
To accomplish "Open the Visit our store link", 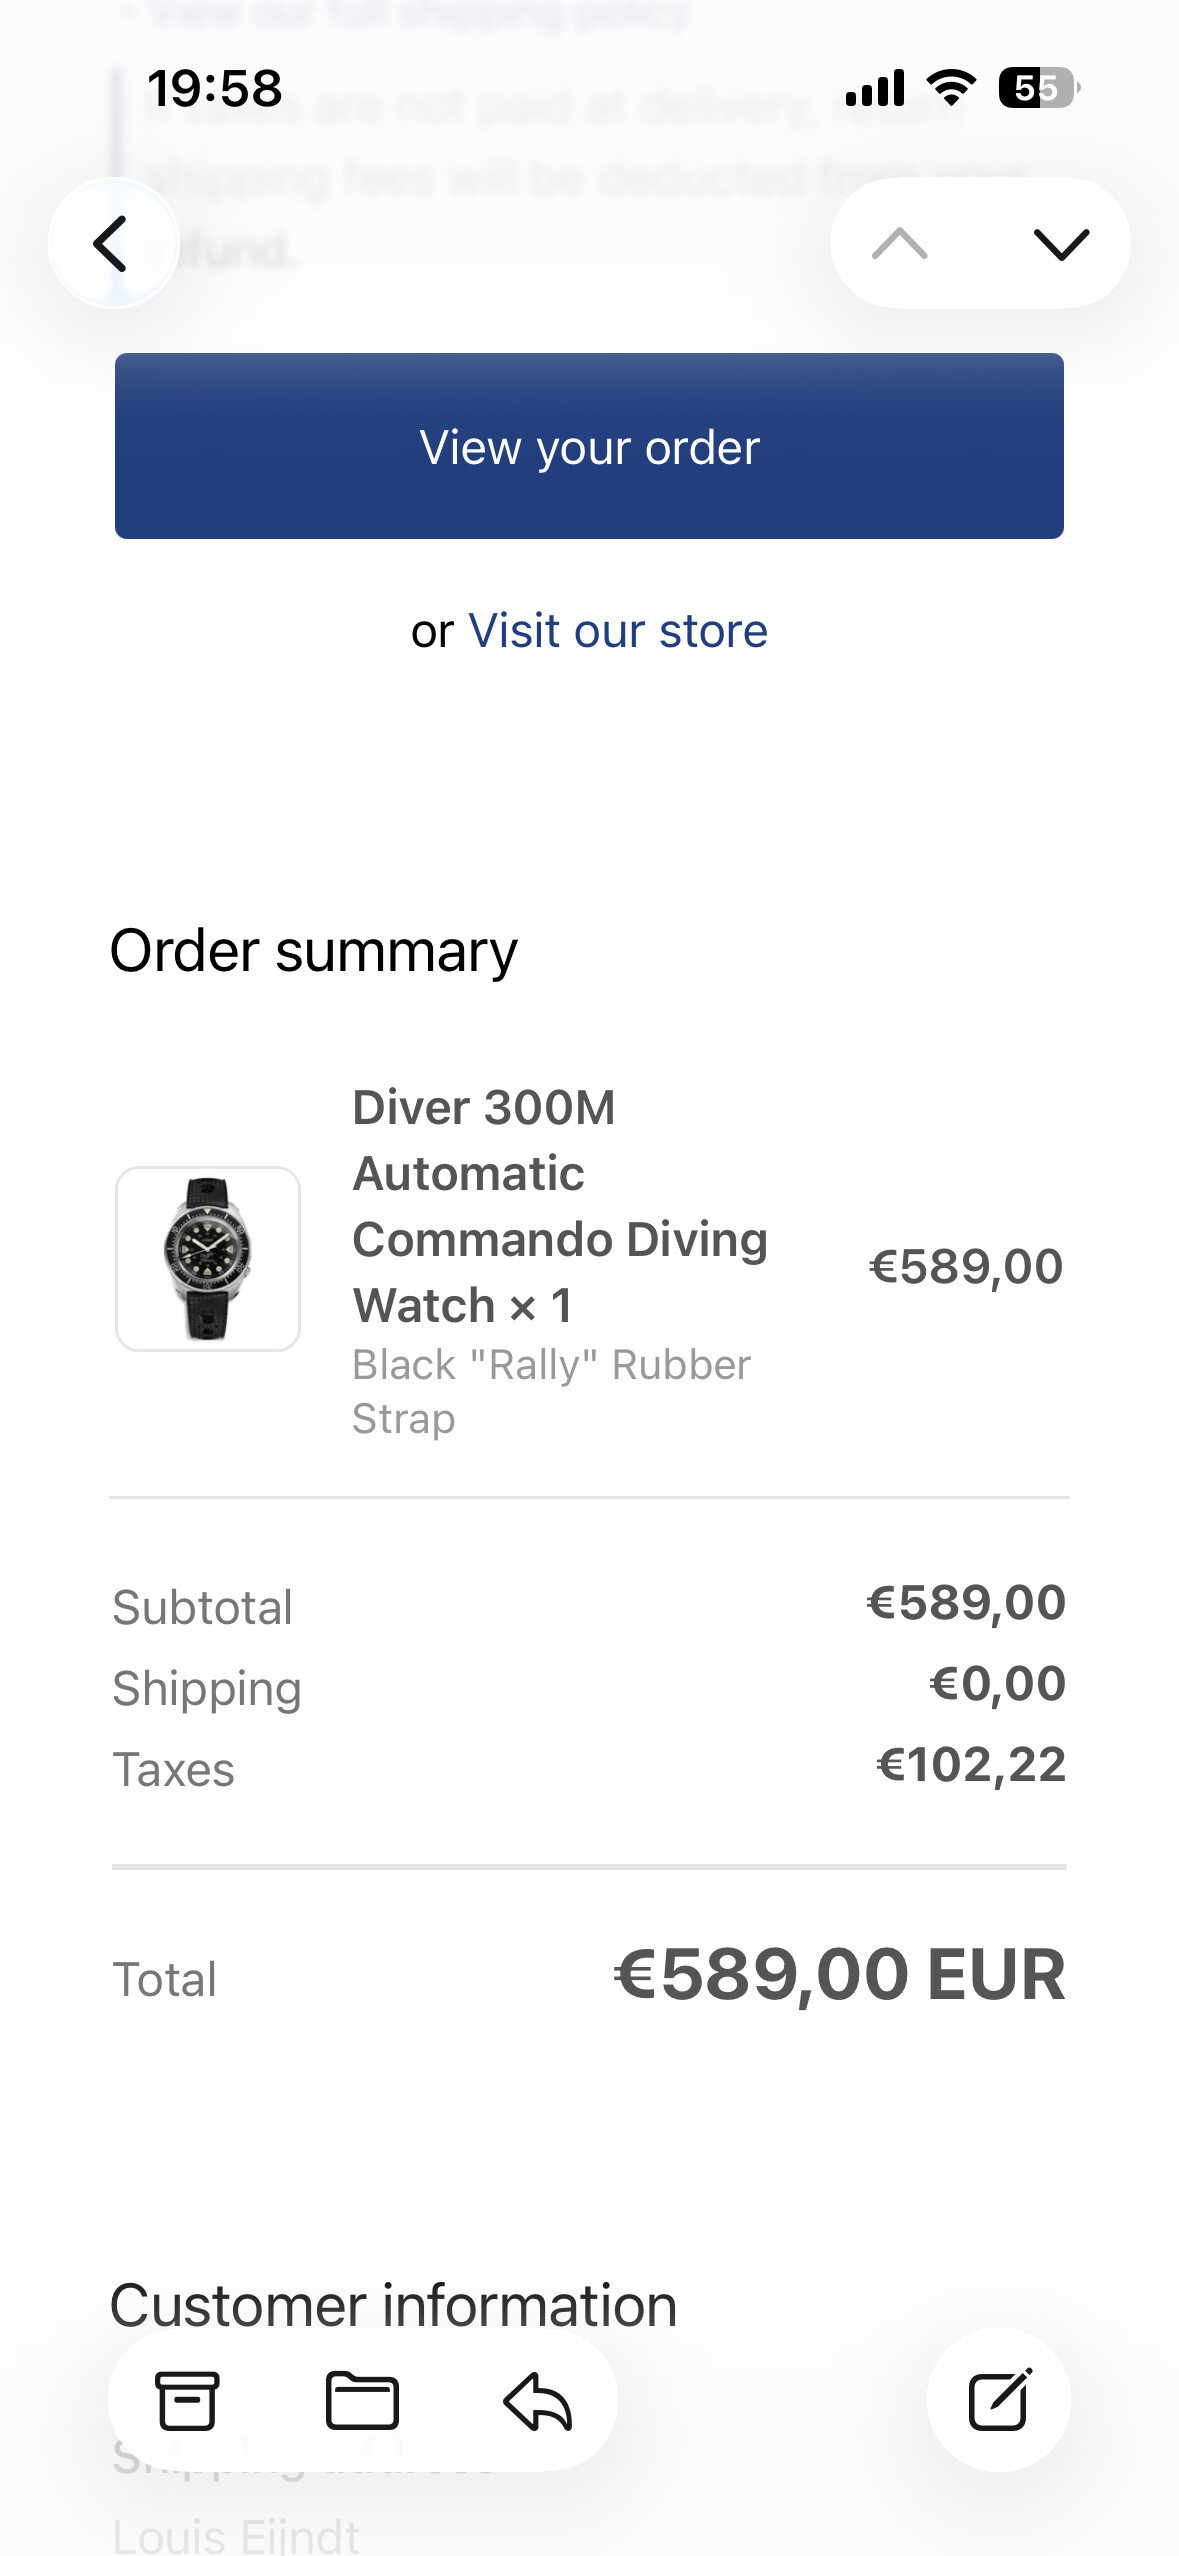I will 617,631.
